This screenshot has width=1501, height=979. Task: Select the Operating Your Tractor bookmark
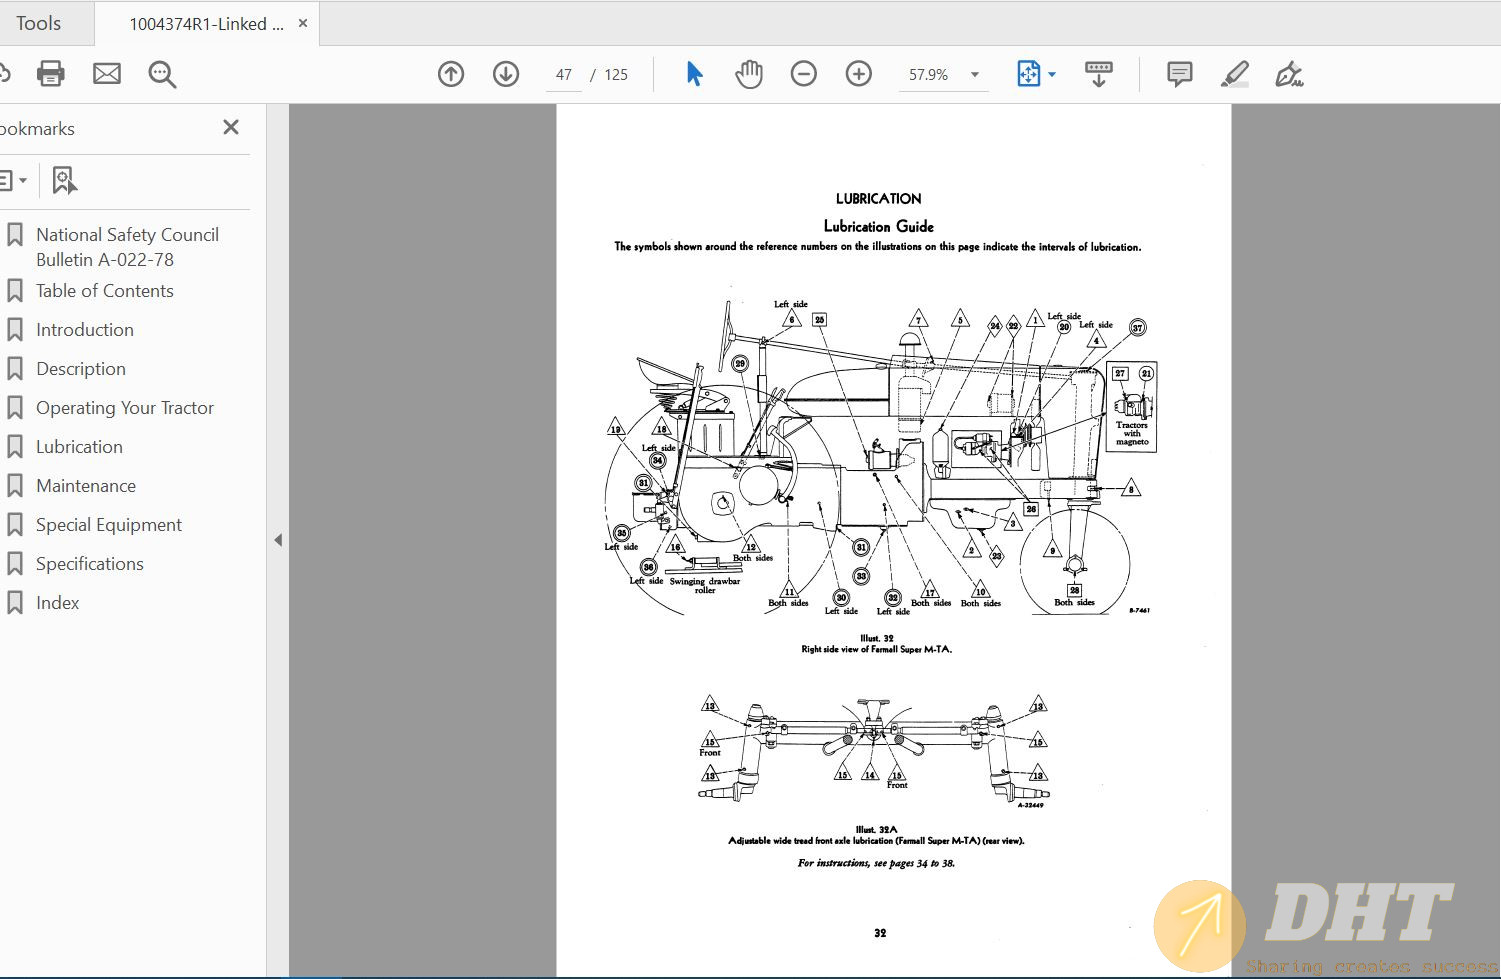(x=125, y=408)
